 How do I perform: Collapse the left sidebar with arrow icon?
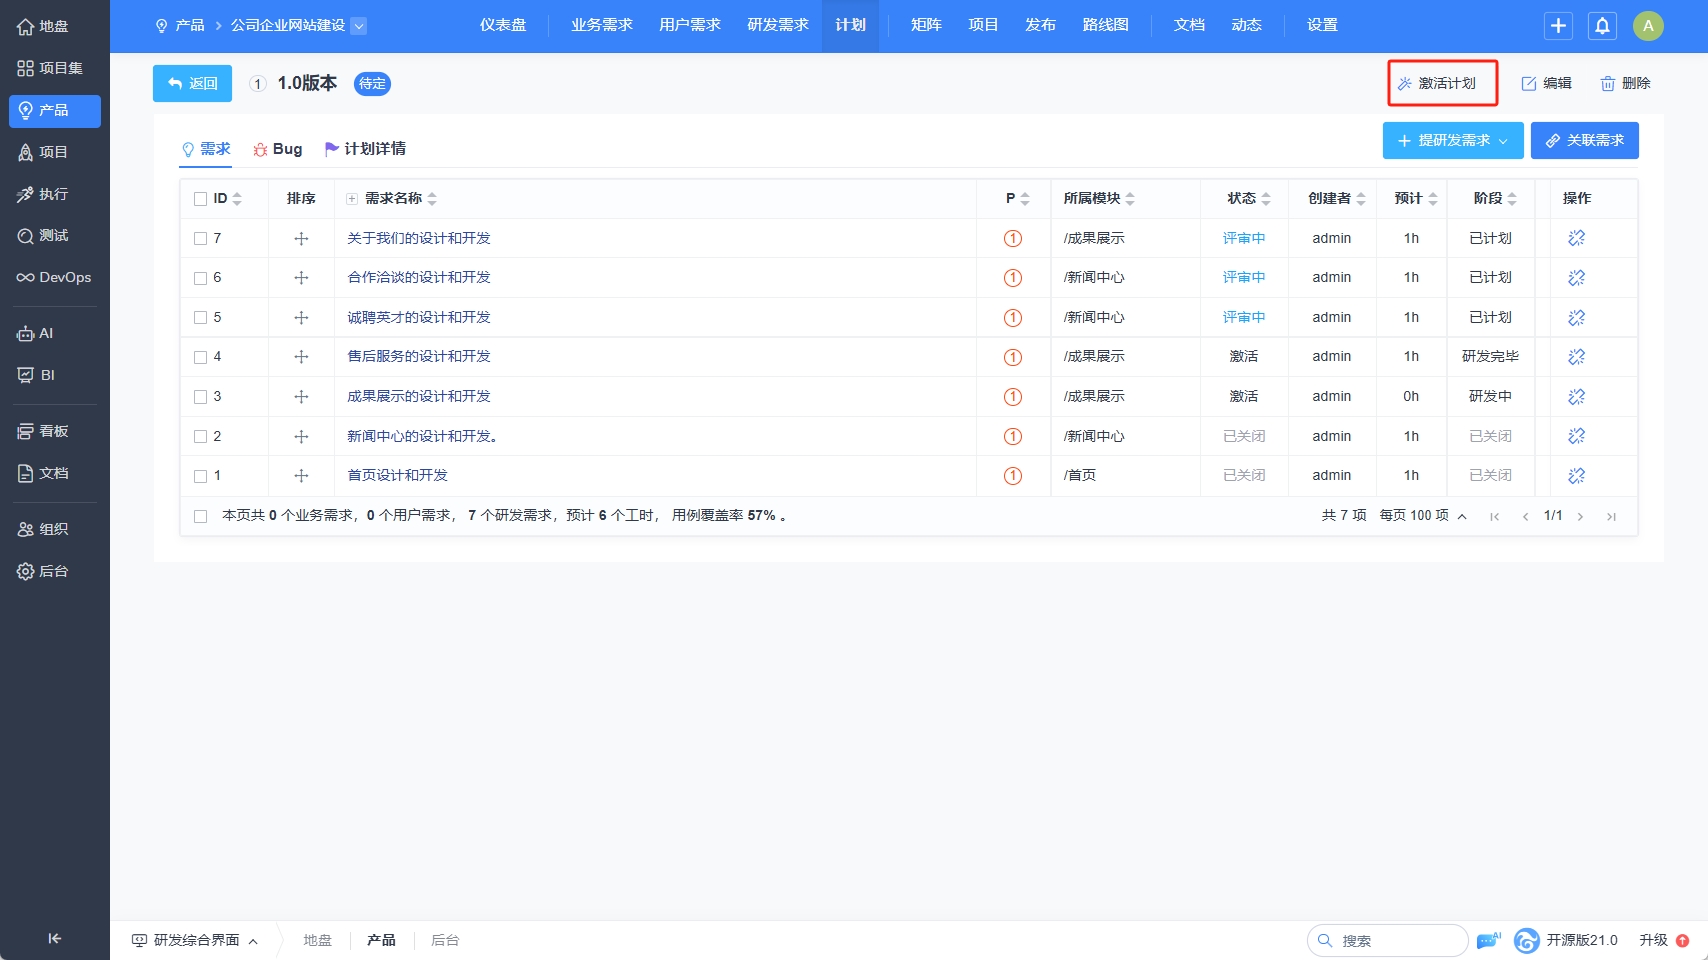pos(55,938)
